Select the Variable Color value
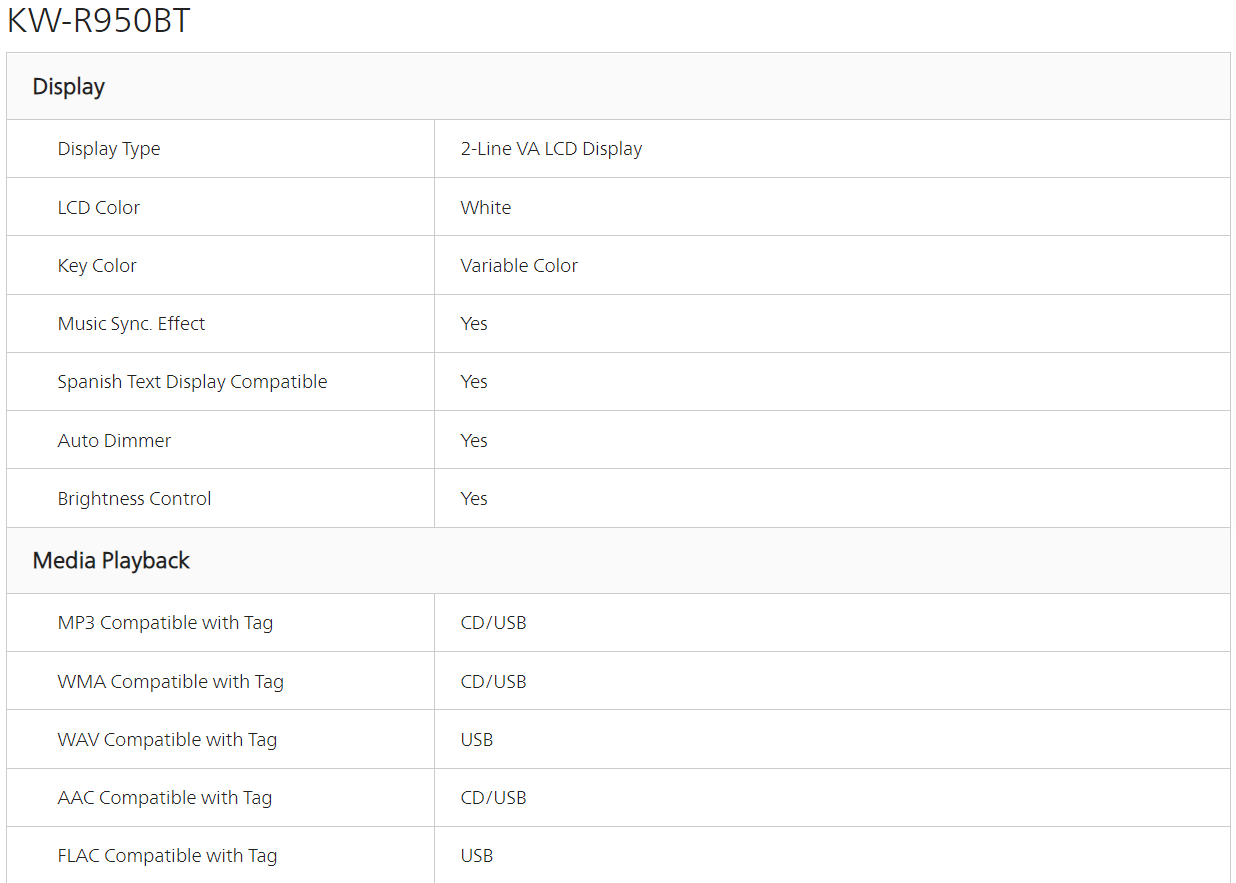The image size is (1236, 883). click(519, 265)
